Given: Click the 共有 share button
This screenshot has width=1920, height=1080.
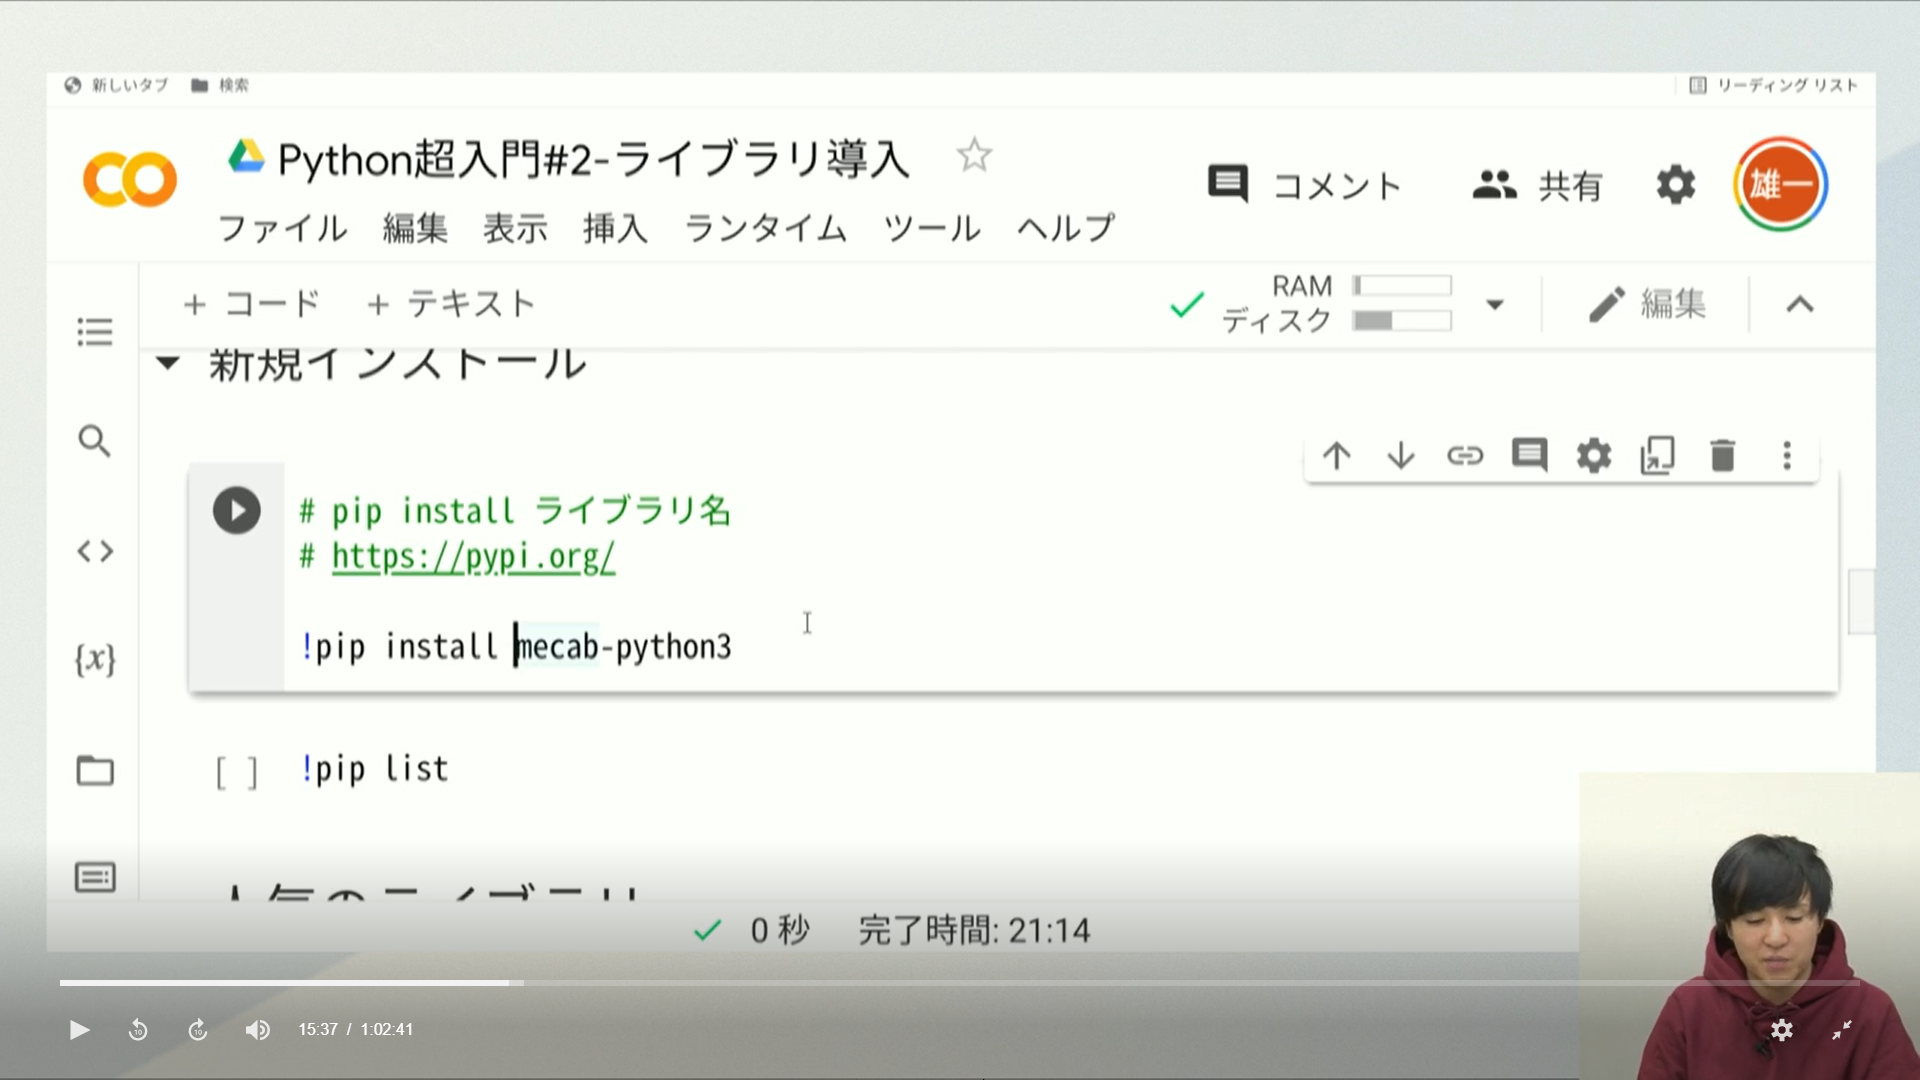Looking at the screenshot, I should pos(1538,185).
